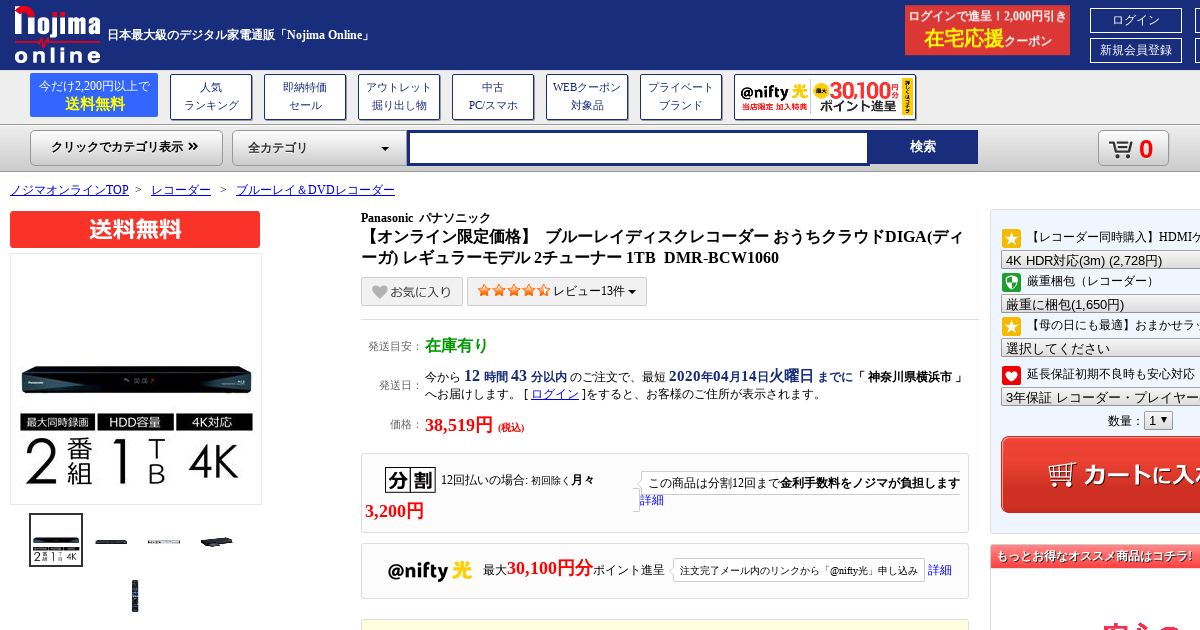Open the Nojima online logo homepage
This screenshot has height=630, width=1200.
pos(57,35)
